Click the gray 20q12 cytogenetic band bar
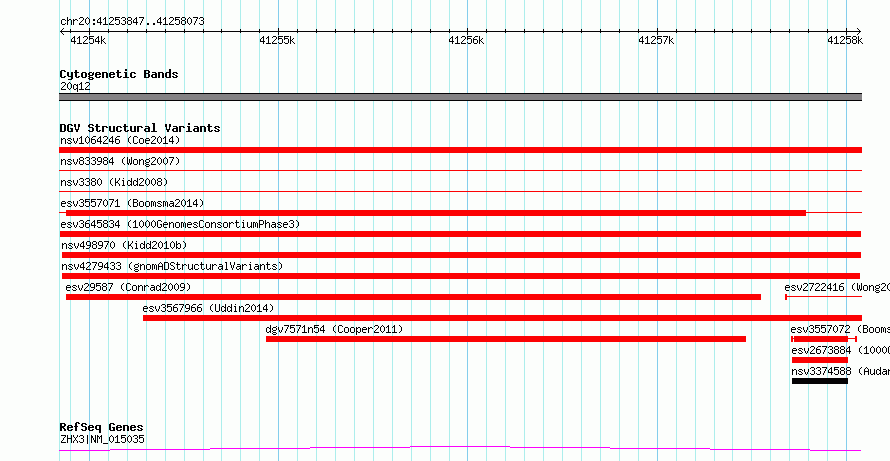Screen dimensions: 890x461 pyautogui.click(x=460, y=97)
